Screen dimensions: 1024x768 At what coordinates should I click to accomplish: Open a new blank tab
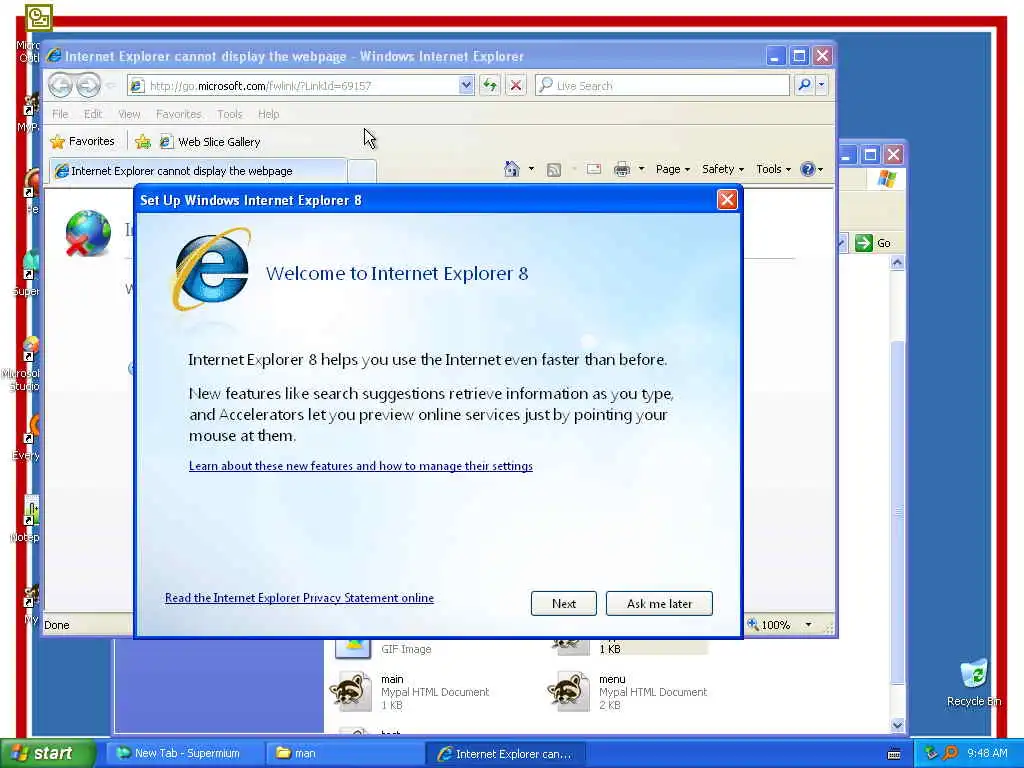[x=362, y=171]
